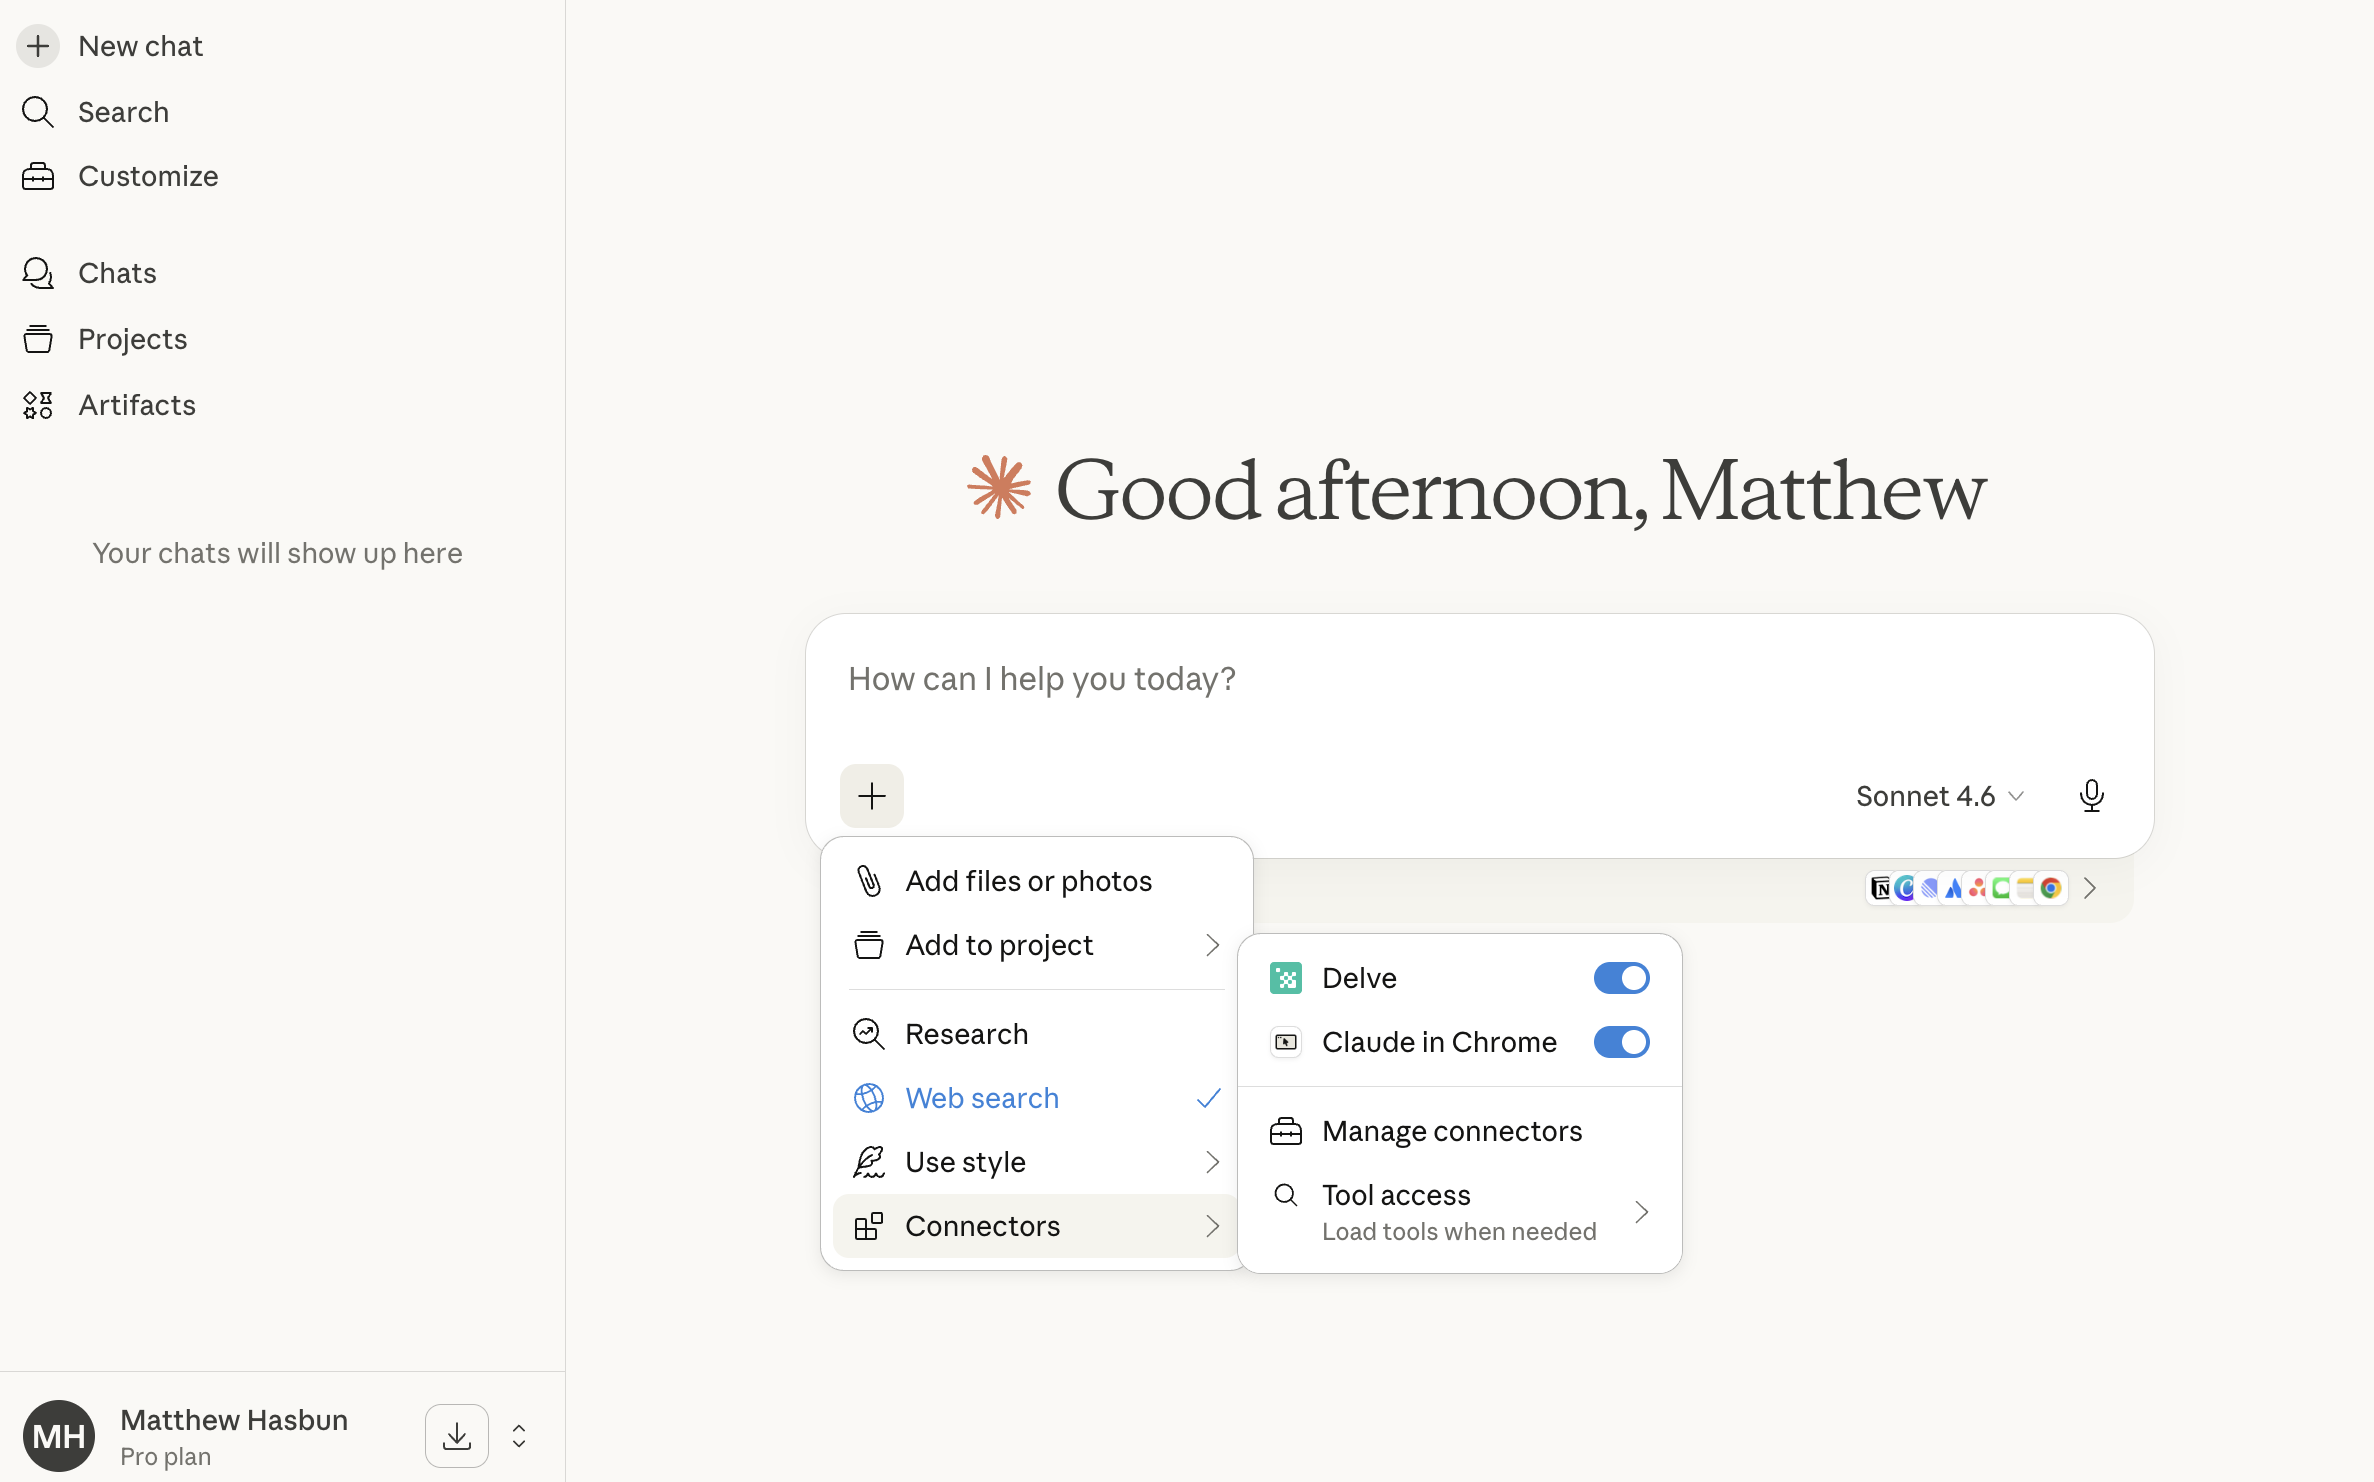Open the Sonnet 4.6 model dropdown
This screenshot has height=1482, width=2374.
coord(1938,796)
